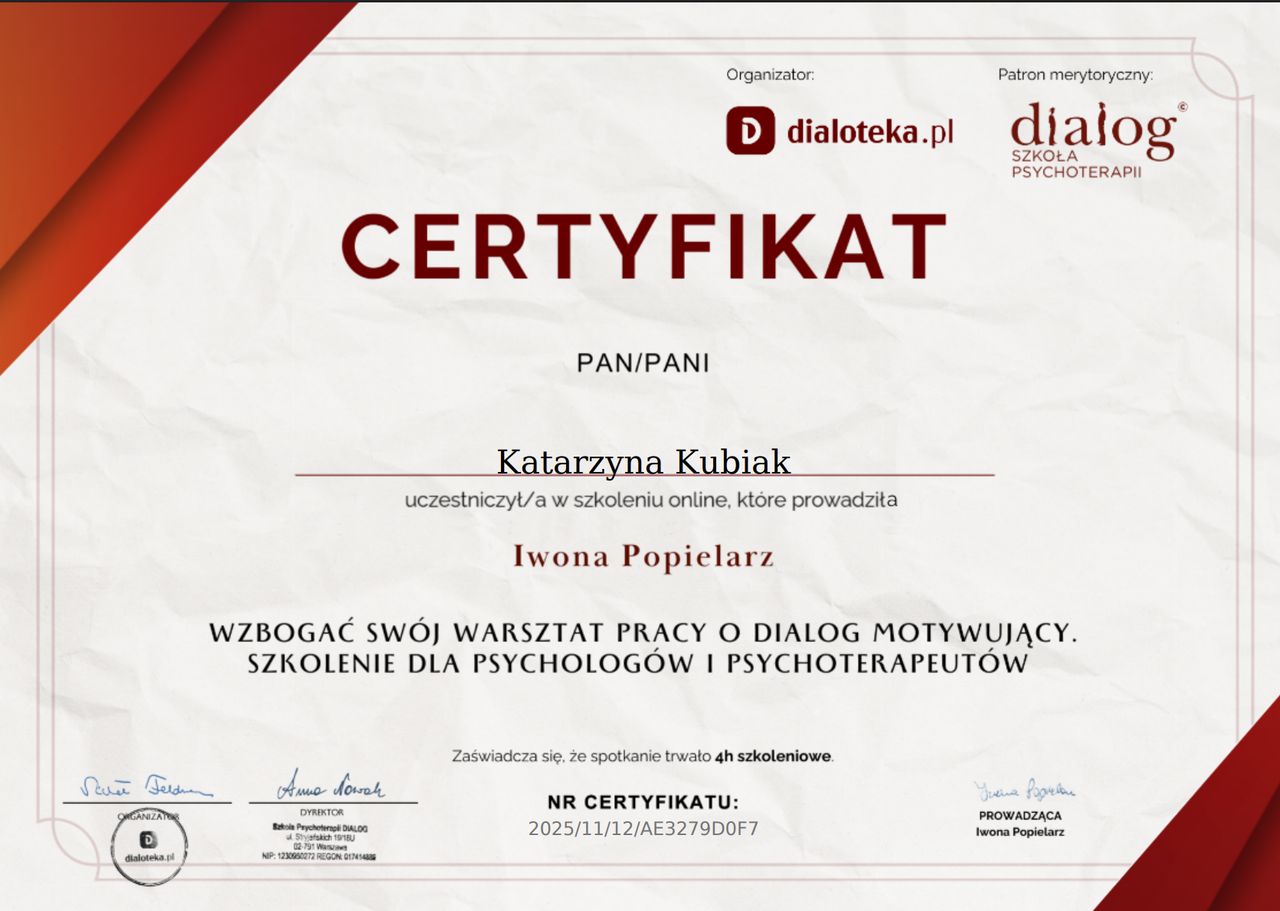Image resolution: width=1280 pixels, height=911 pixels.
Task: Click the Patron merytoryczny label
Action: point(1075,74)
